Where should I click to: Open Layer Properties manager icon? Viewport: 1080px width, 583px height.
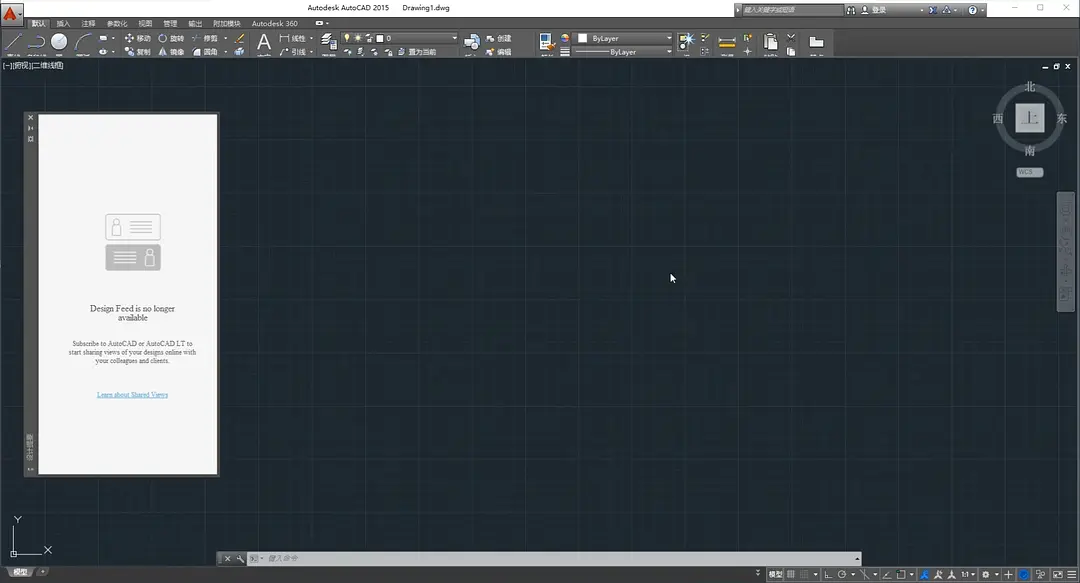(x=329, y=42)
